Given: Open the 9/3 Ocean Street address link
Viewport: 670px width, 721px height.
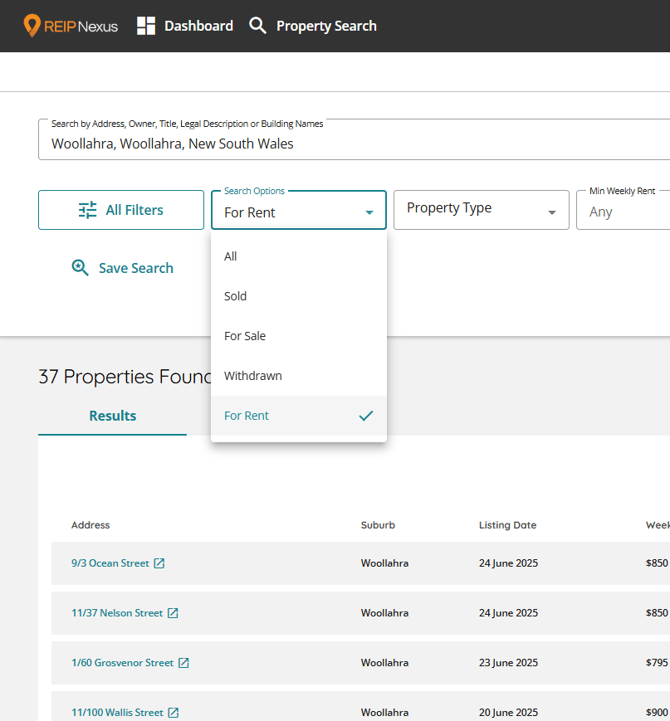Looking at the screenshot, I should 110,563.
